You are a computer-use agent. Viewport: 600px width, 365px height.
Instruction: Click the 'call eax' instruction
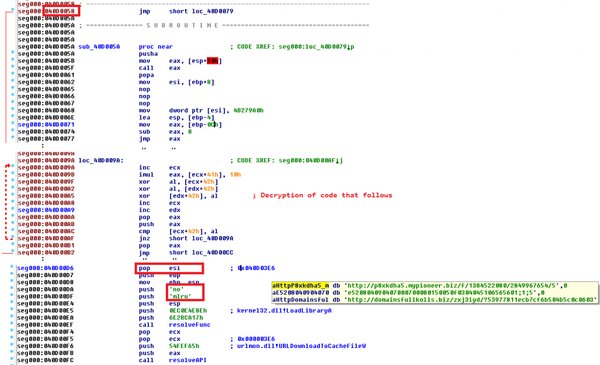[160, 68]
